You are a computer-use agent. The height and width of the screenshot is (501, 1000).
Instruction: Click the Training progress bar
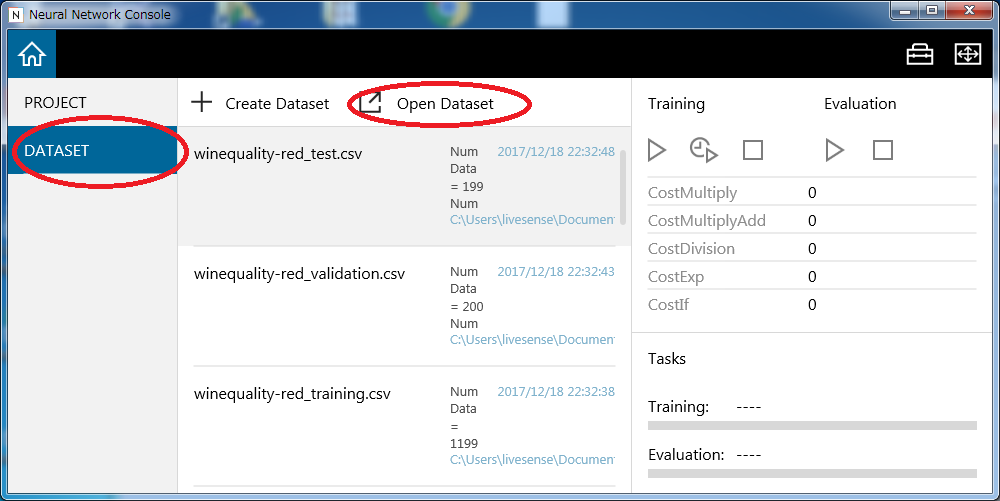[812, 425]
